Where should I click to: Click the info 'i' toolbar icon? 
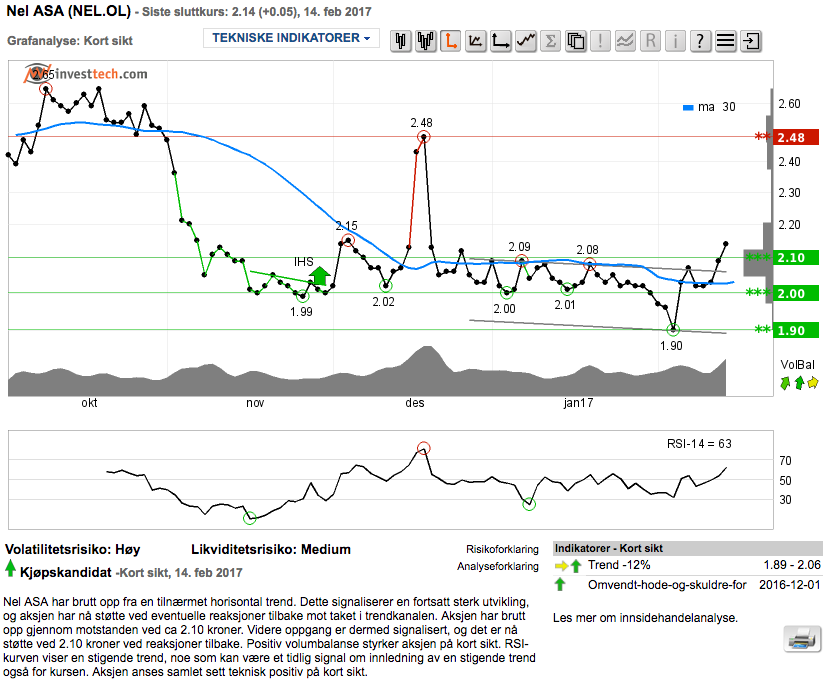[x=675, y=41]
